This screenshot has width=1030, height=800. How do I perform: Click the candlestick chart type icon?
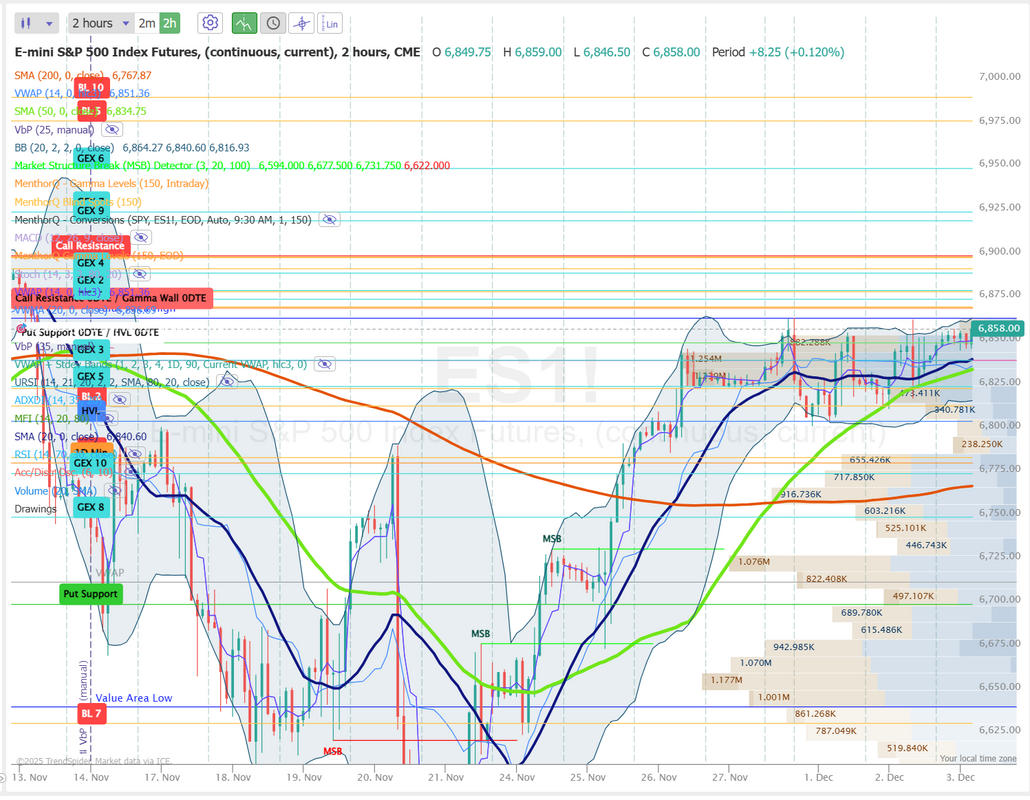(27, 23)
